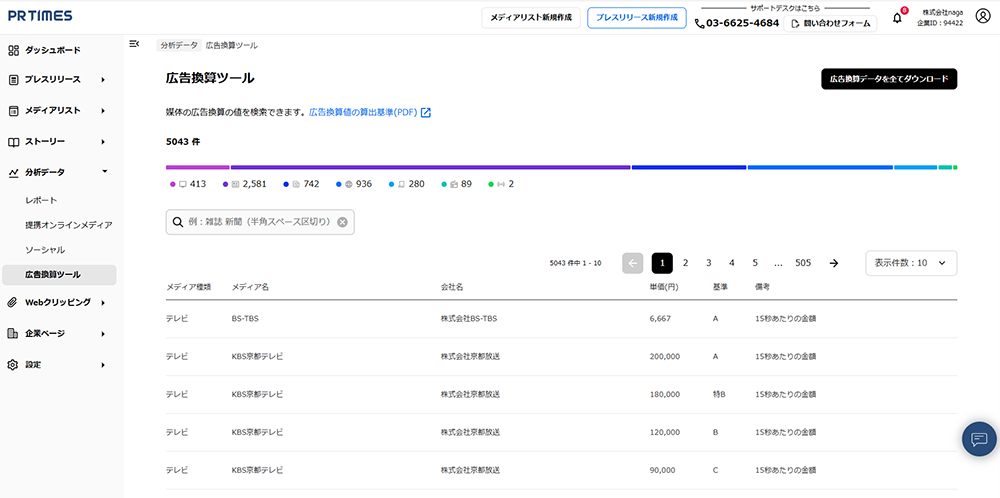Collapse the sidebar with the menu toggle icon
The image size is (1000, 498).
(134, 44)
